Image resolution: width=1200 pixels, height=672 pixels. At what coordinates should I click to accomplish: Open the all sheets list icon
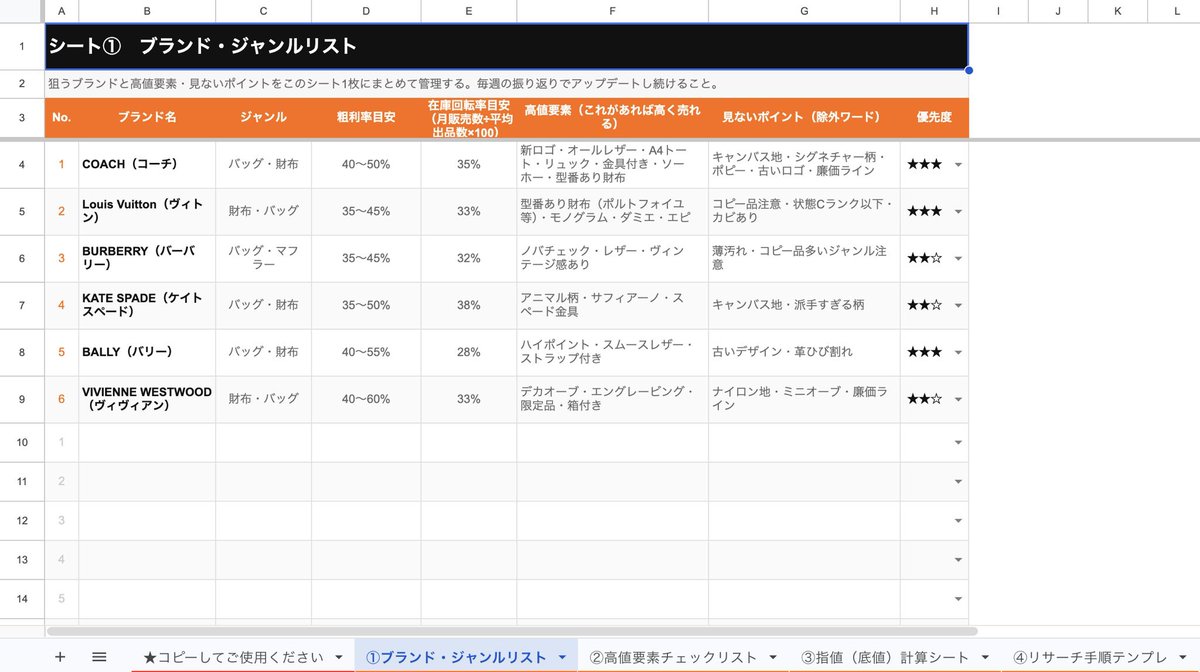tap(99, 657)
